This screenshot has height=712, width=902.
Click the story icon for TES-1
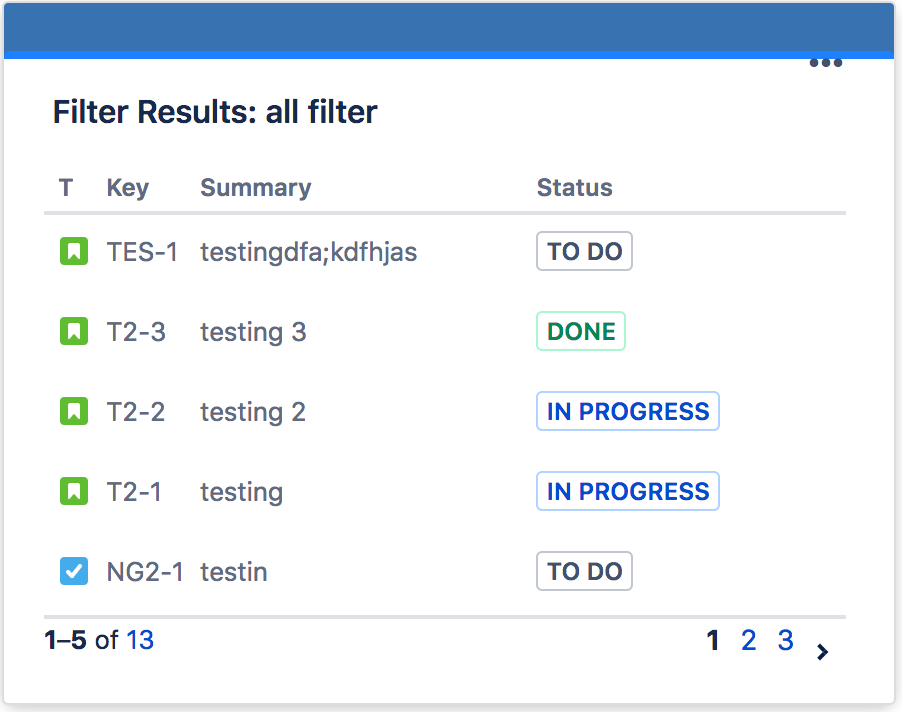pos(74,252)
